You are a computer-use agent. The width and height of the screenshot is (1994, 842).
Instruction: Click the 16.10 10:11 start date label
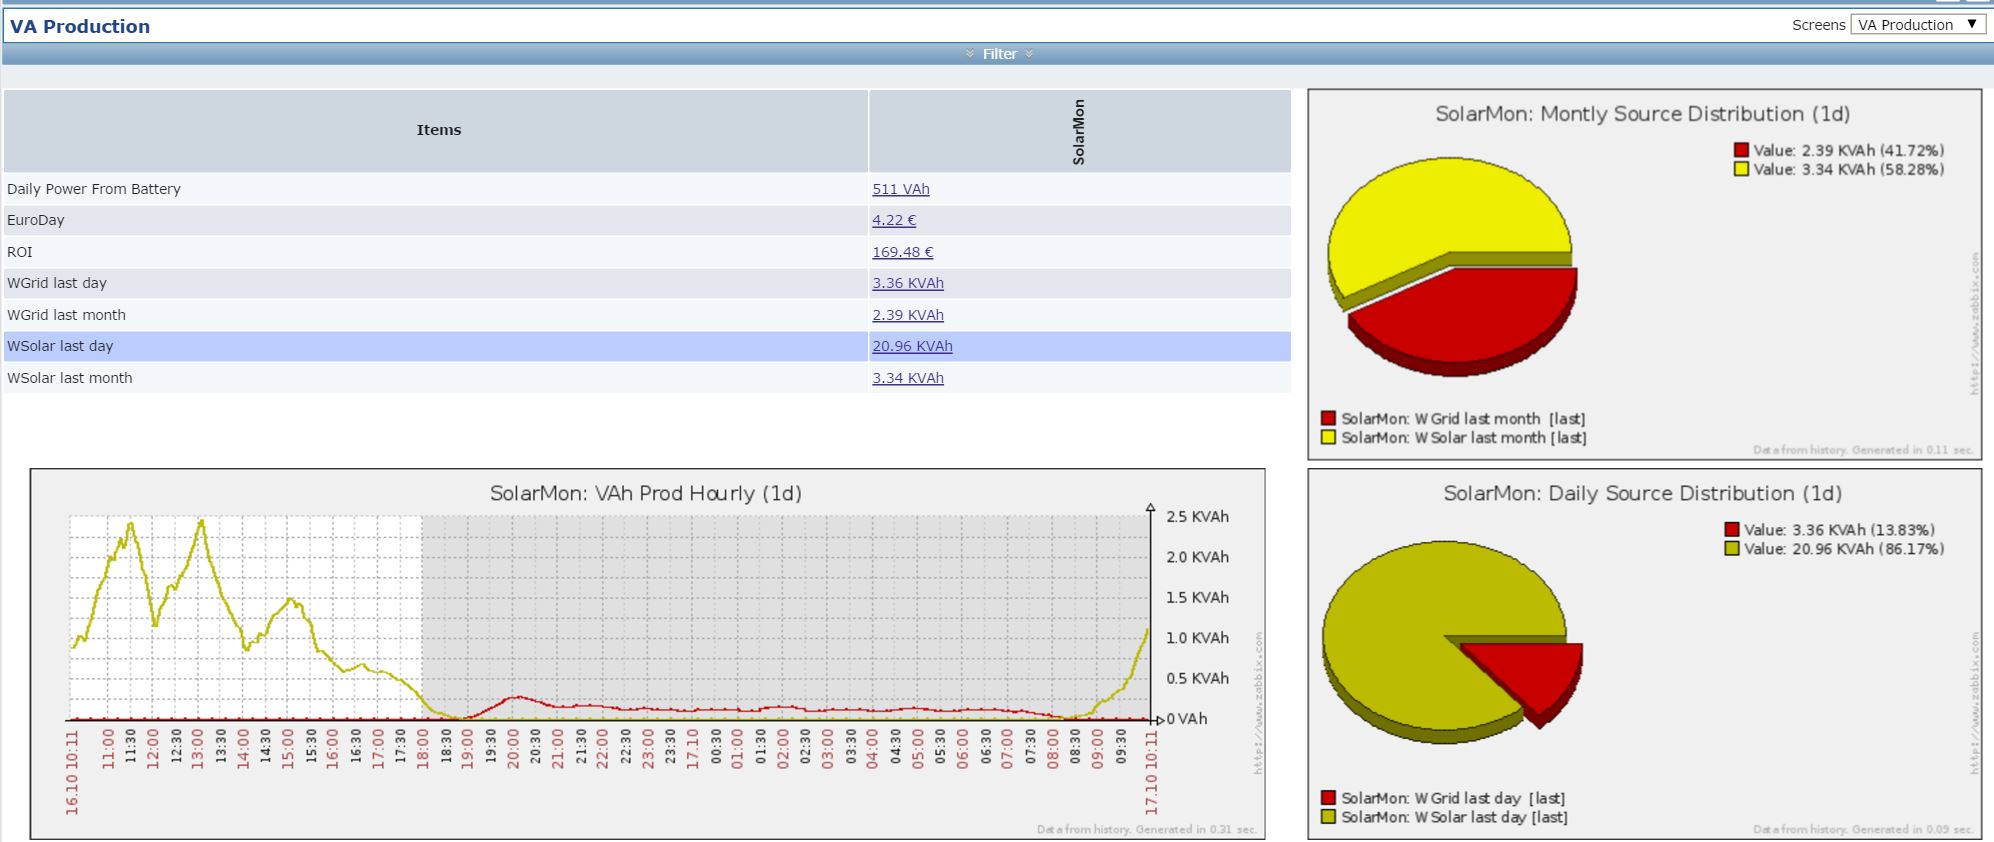72,772
